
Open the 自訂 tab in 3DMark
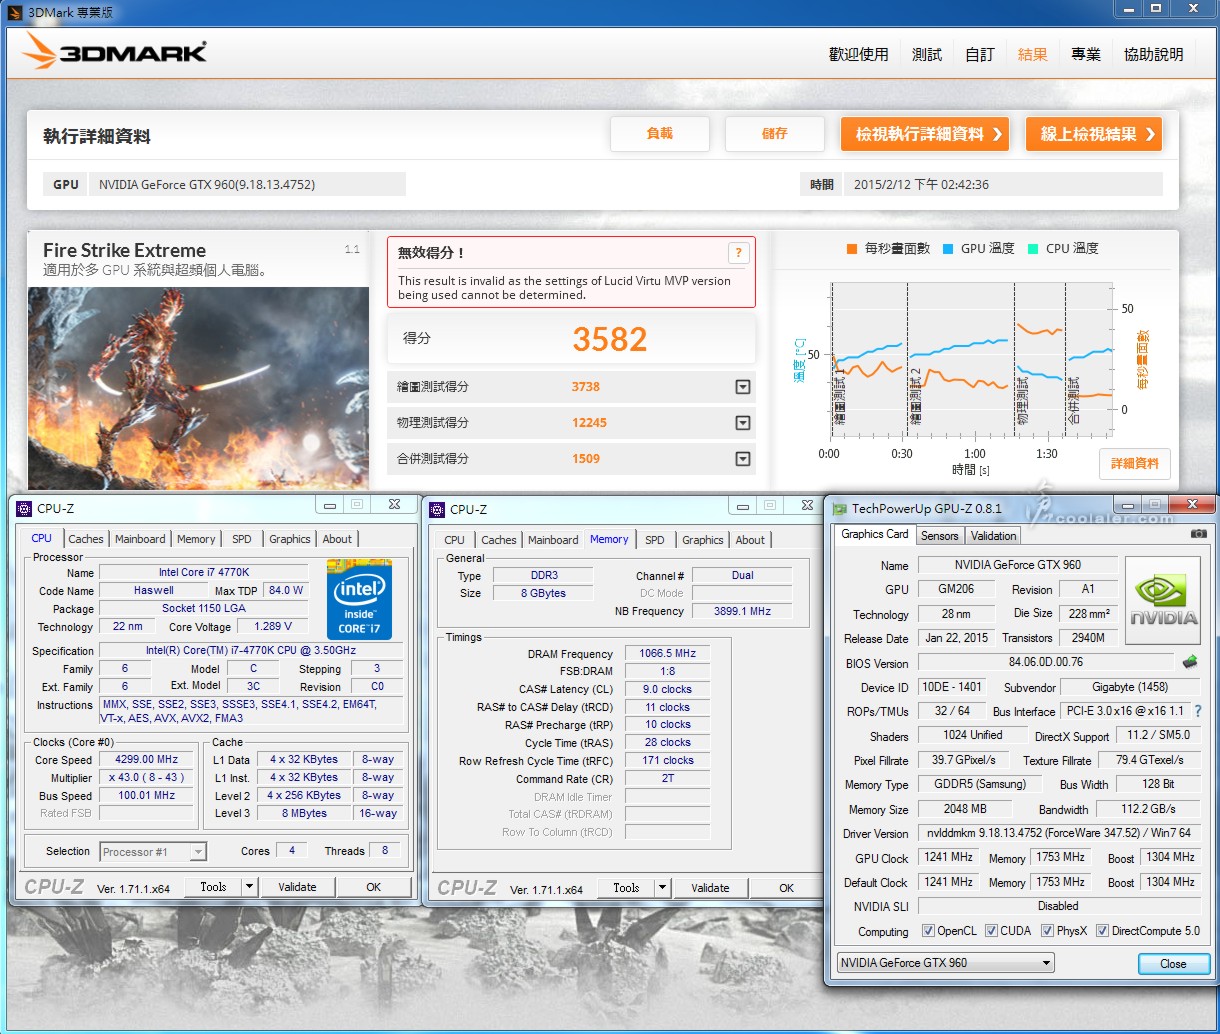[x=980, y=55]
